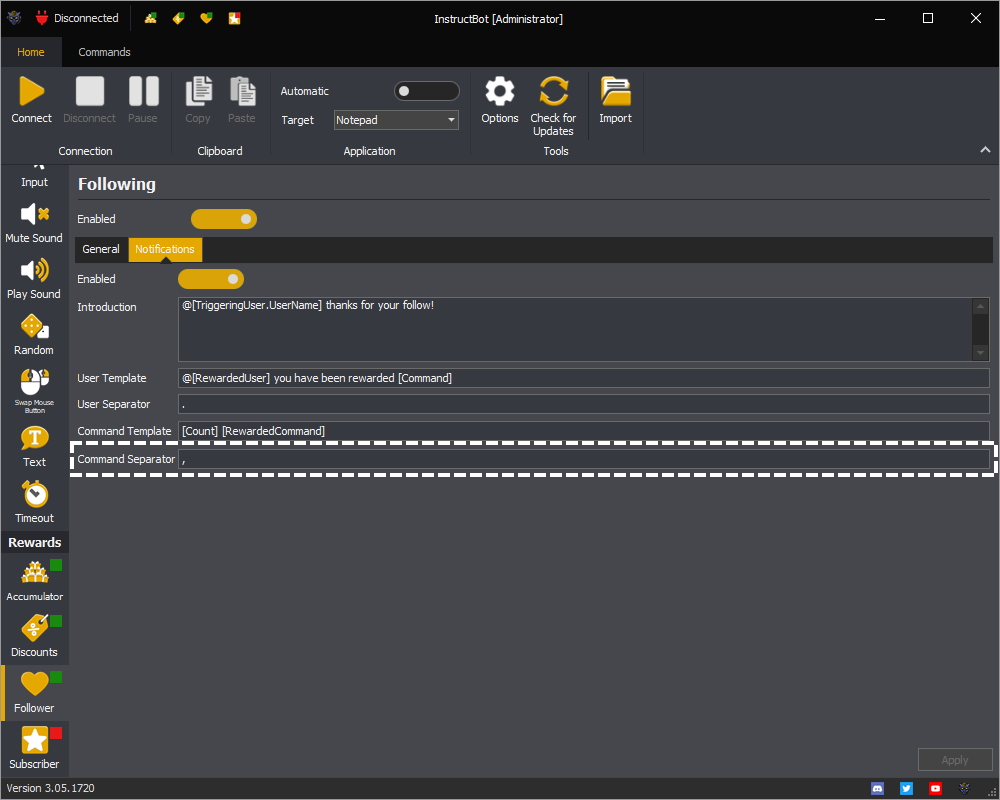Screen dimensions: 1000x800
Task: Click the Pause icon in ribbon
Action: point(143,91)
